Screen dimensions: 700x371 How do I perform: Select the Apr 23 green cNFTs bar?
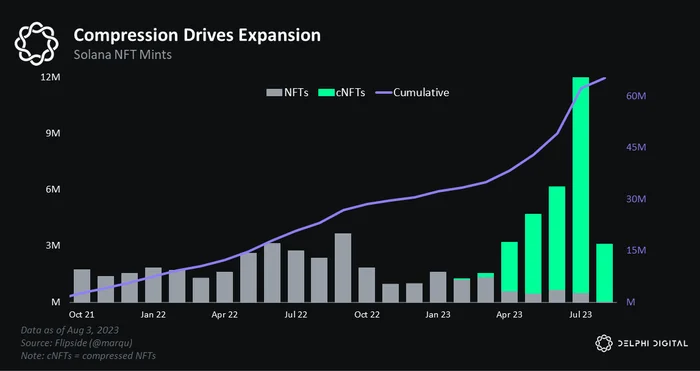[509, 267]
